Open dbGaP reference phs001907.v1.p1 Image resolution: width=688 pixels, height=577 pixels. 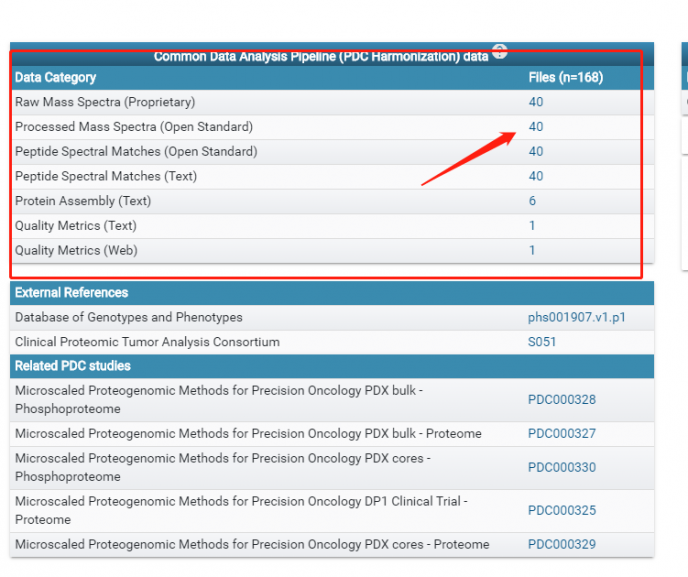coord(576,318)
